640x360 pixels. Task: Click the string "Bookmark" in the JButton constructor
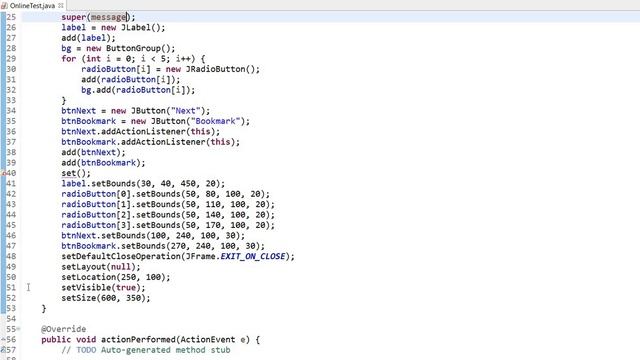(x=216, y=121)
